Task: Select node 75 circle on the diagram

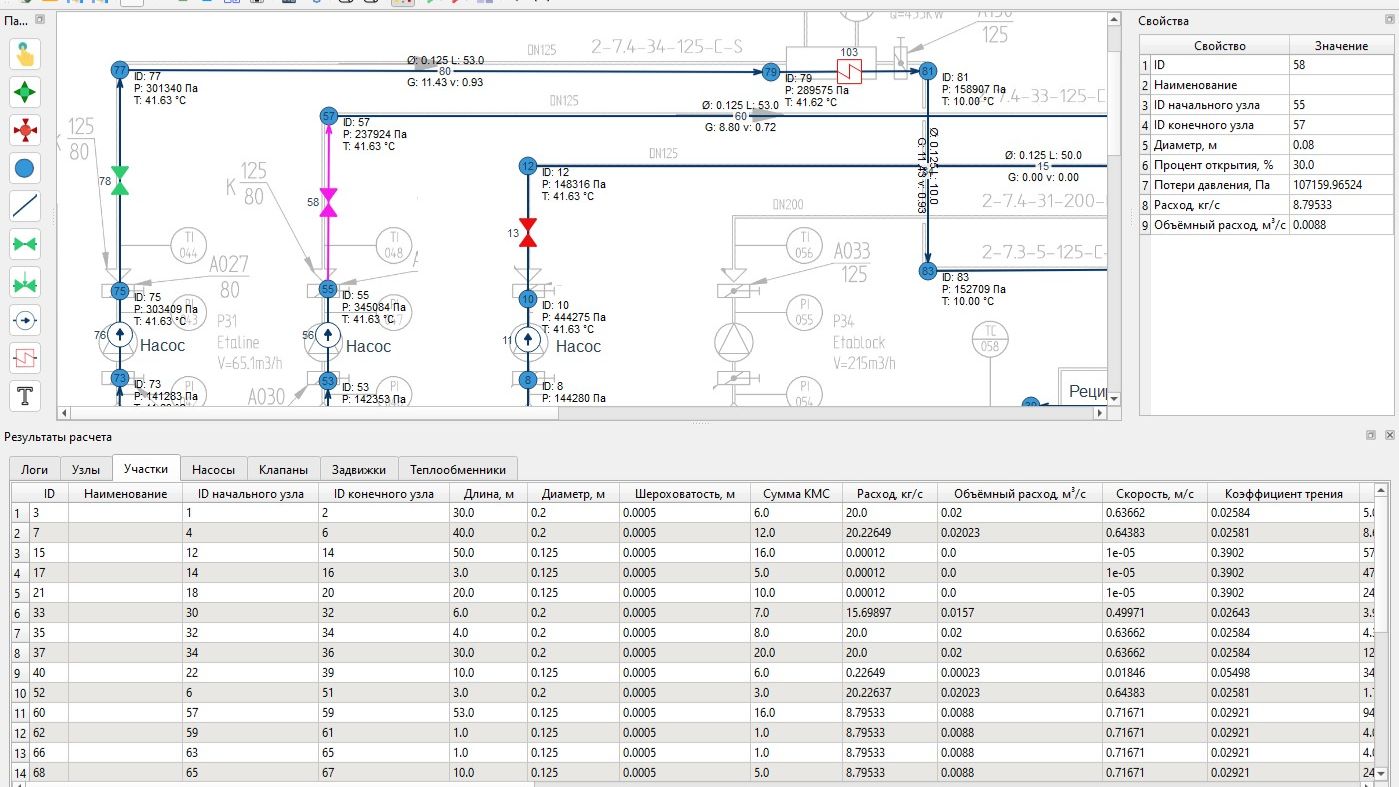Action: click(x=120, y=290)
